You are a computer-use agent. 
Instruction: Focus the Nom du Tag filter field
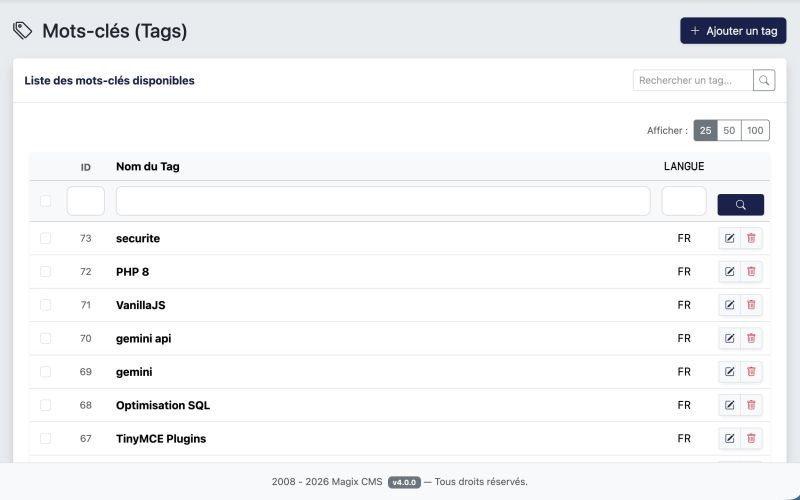383,201
